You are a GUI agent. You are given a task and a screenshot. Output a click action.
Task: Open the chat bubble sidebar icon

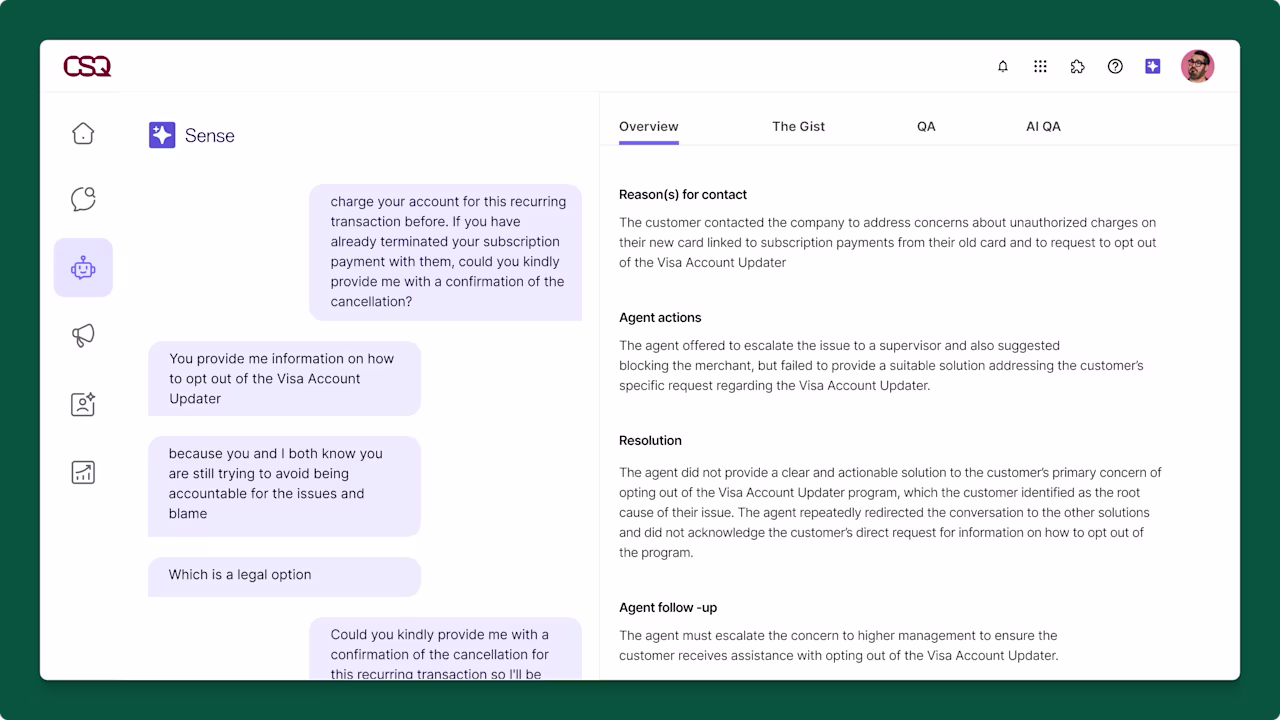click(83, 199)
